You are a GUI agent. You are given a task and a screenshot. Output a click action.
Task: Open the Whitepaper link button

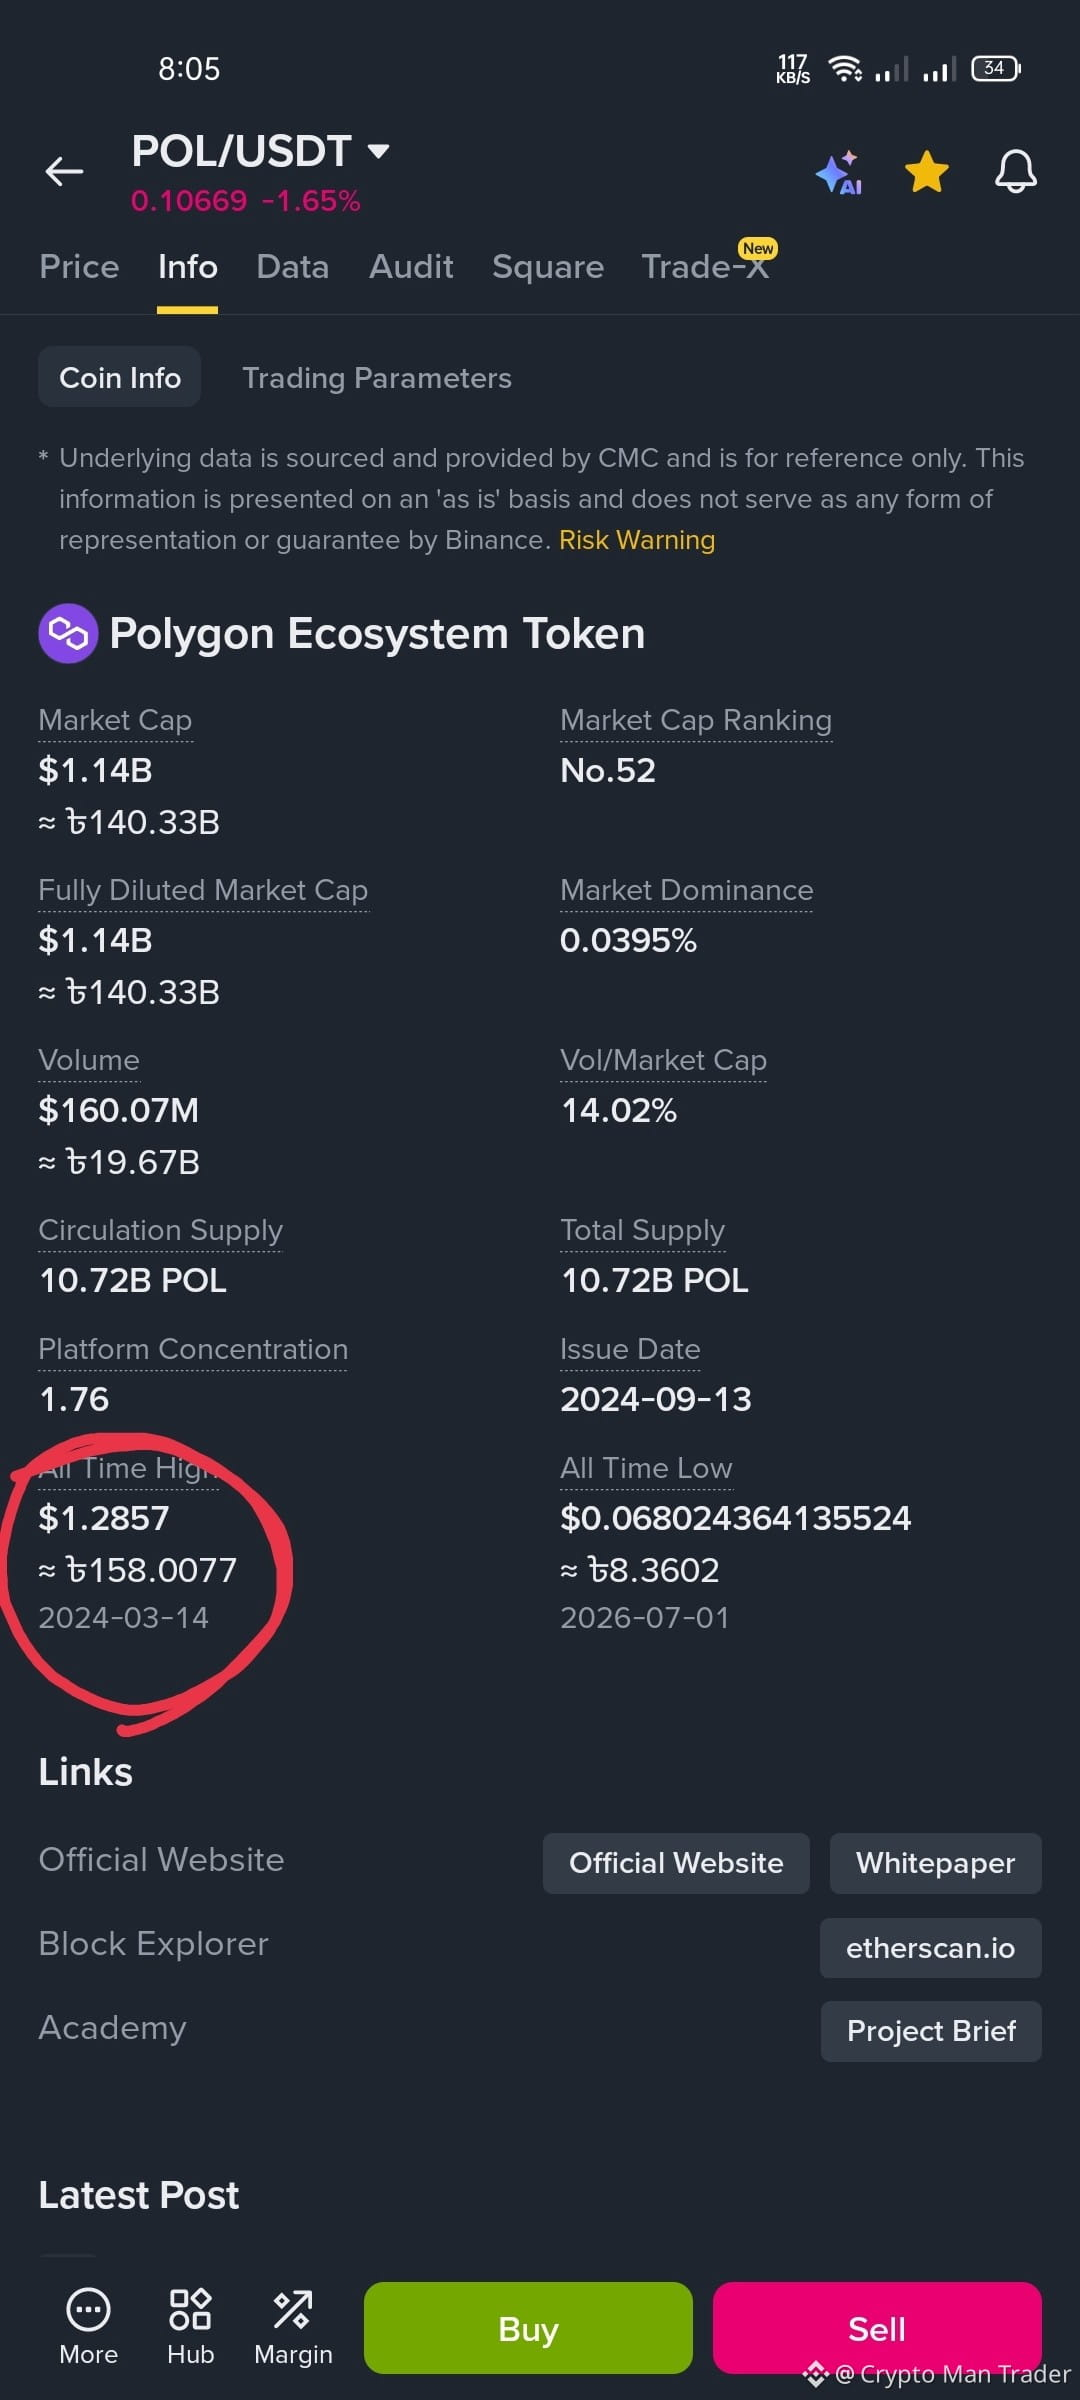pos(936,1863)
